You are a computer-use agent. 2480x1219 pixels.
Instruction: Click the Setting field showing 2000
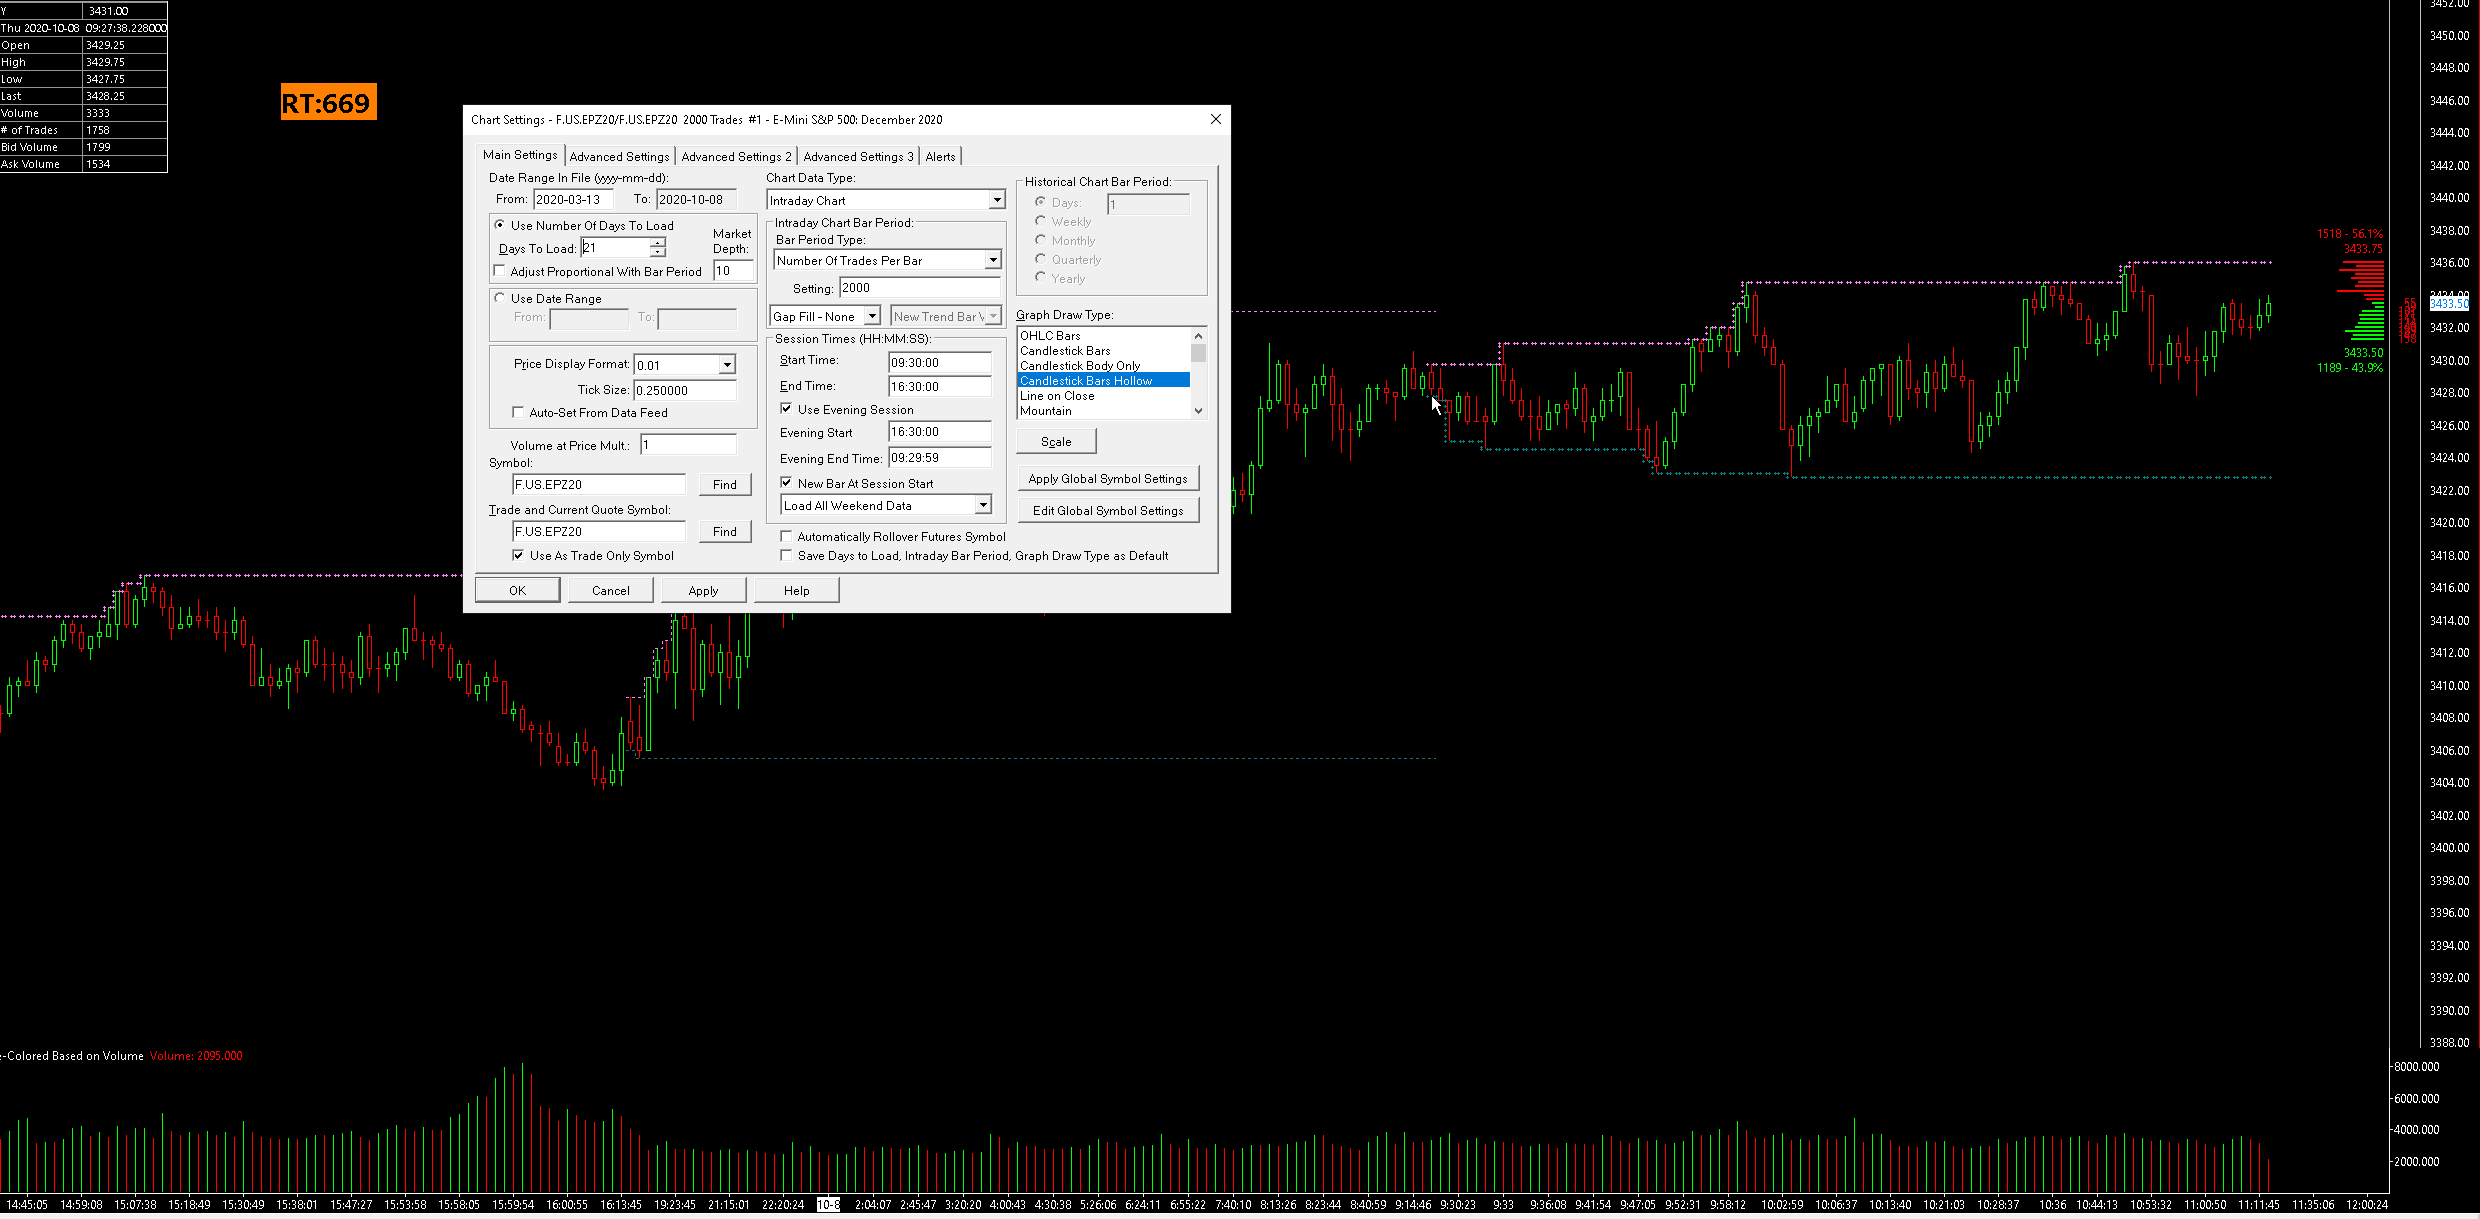(x=919, y=288)
